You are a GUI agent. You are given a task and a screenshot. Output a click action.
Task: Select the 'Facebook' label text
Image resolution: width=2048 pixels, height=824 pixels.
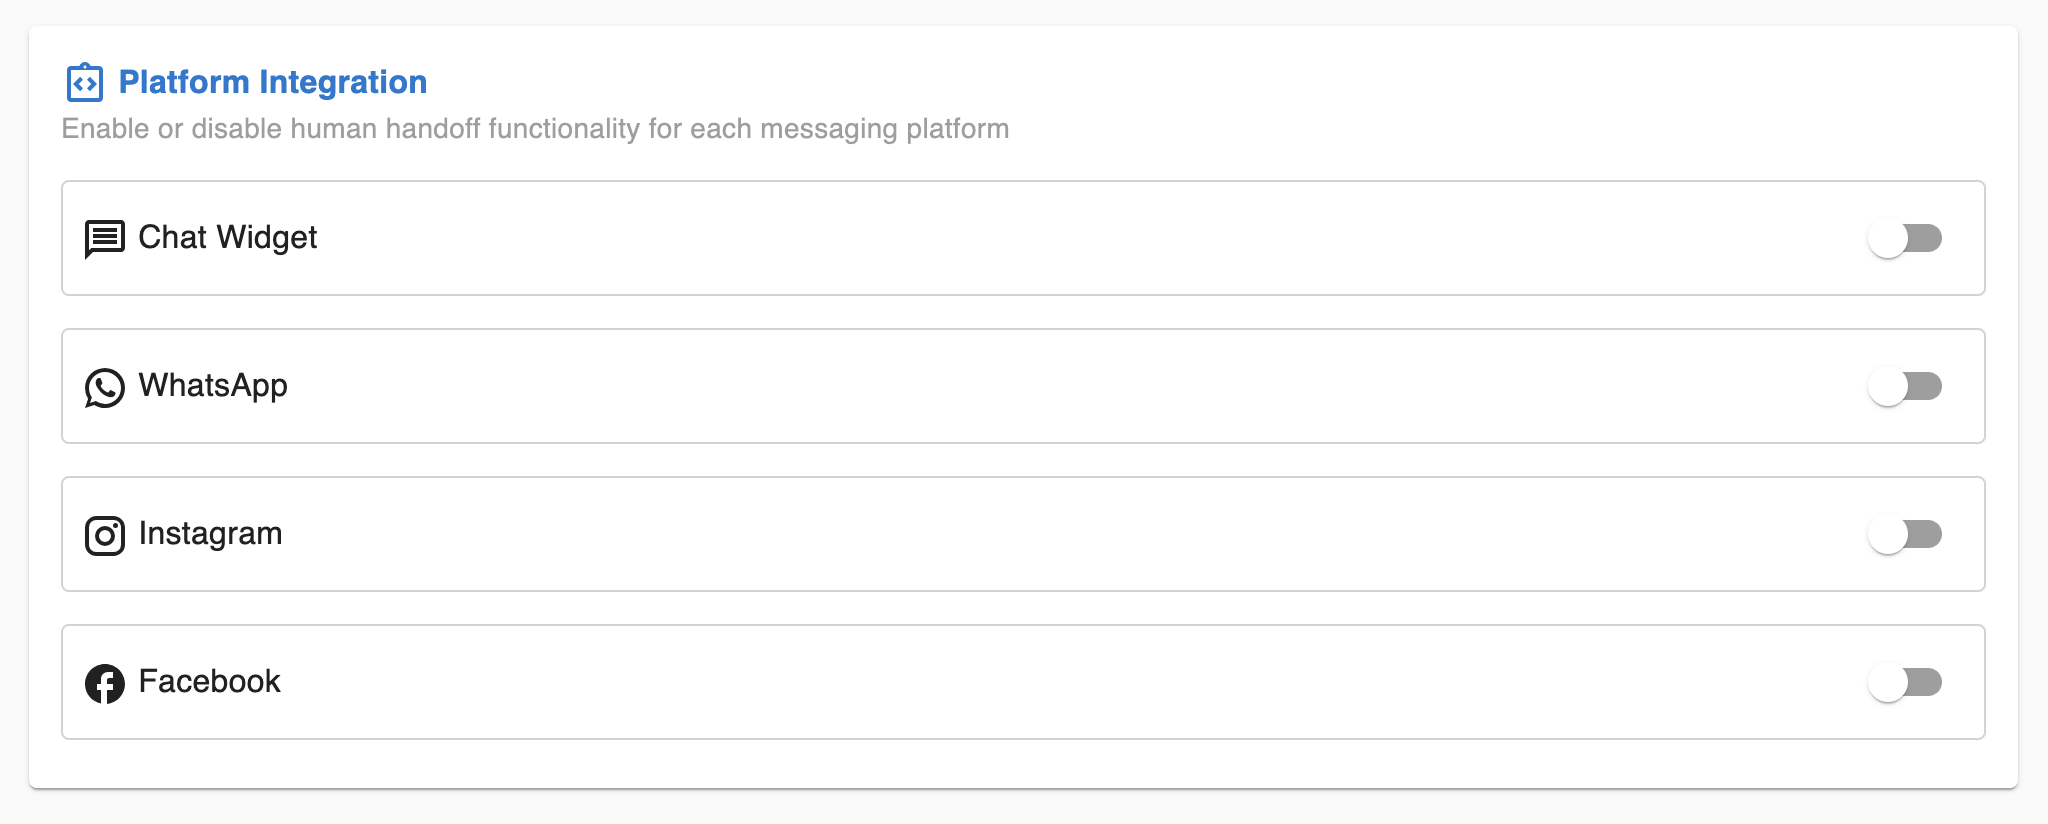210,682
